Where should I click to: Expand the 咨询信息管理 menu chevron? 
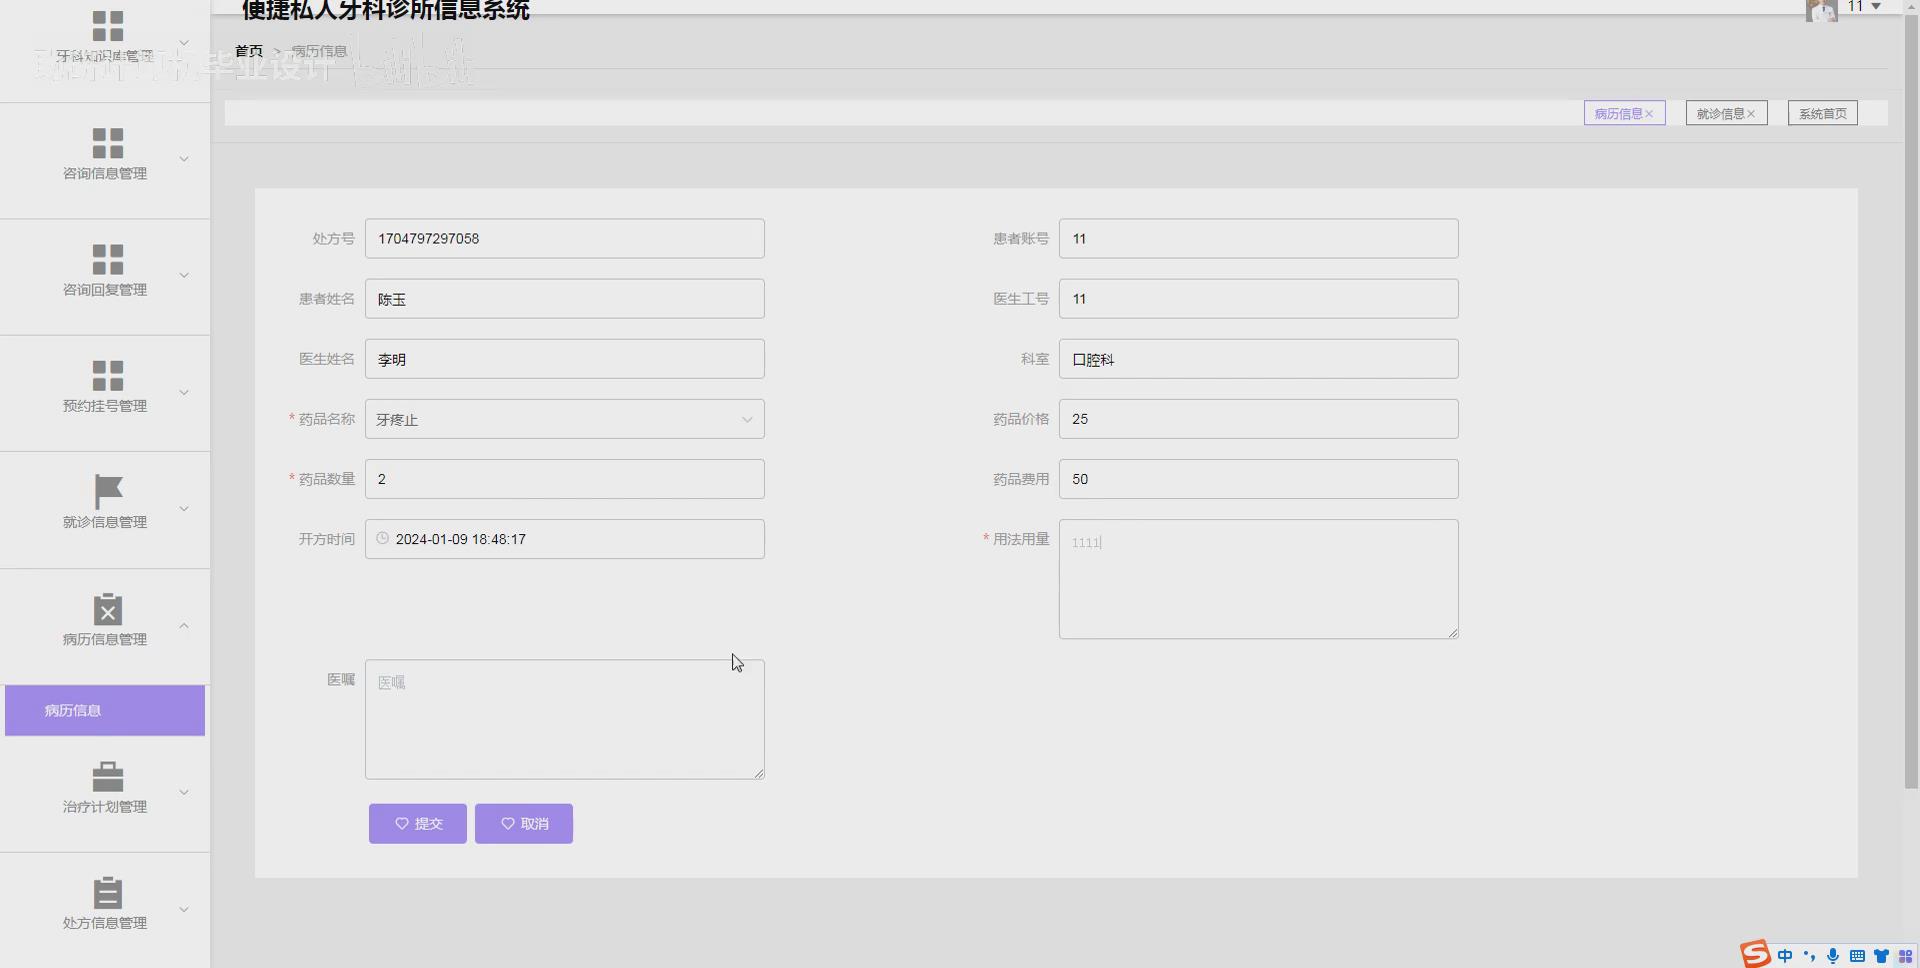(x=184, y=159)
